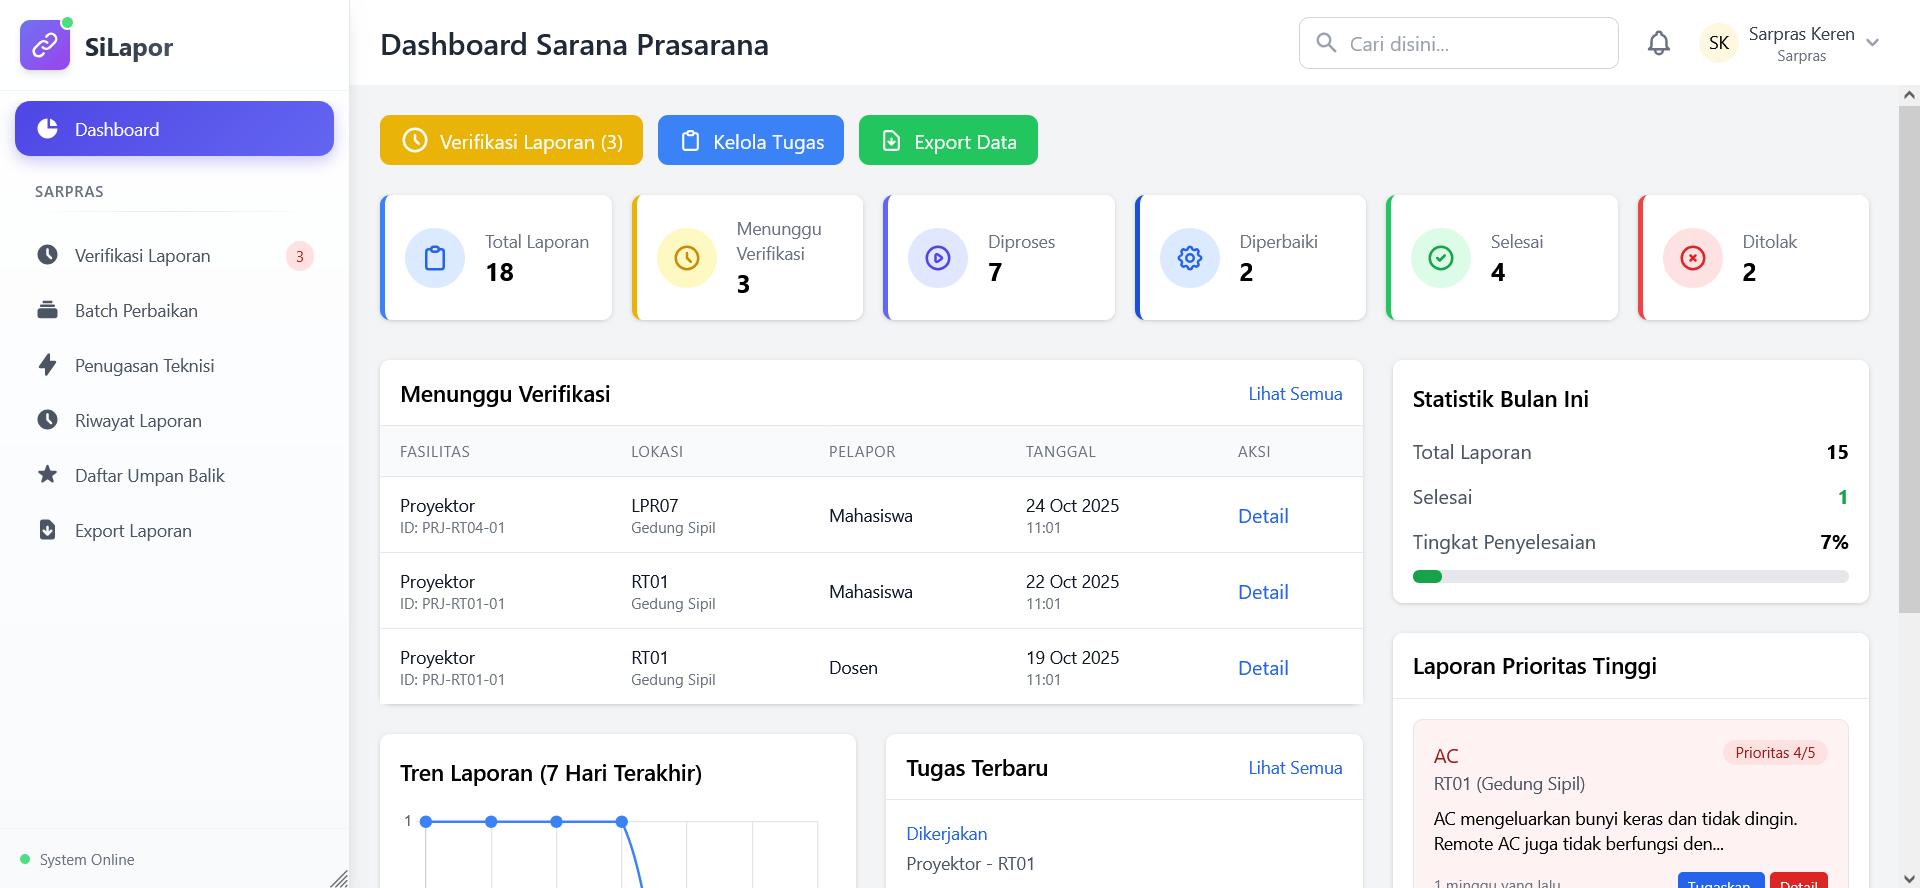This screenshot has width=1920, height=888.
Task: Click the Selesai checkmark icon
Action: [1441, 258]
